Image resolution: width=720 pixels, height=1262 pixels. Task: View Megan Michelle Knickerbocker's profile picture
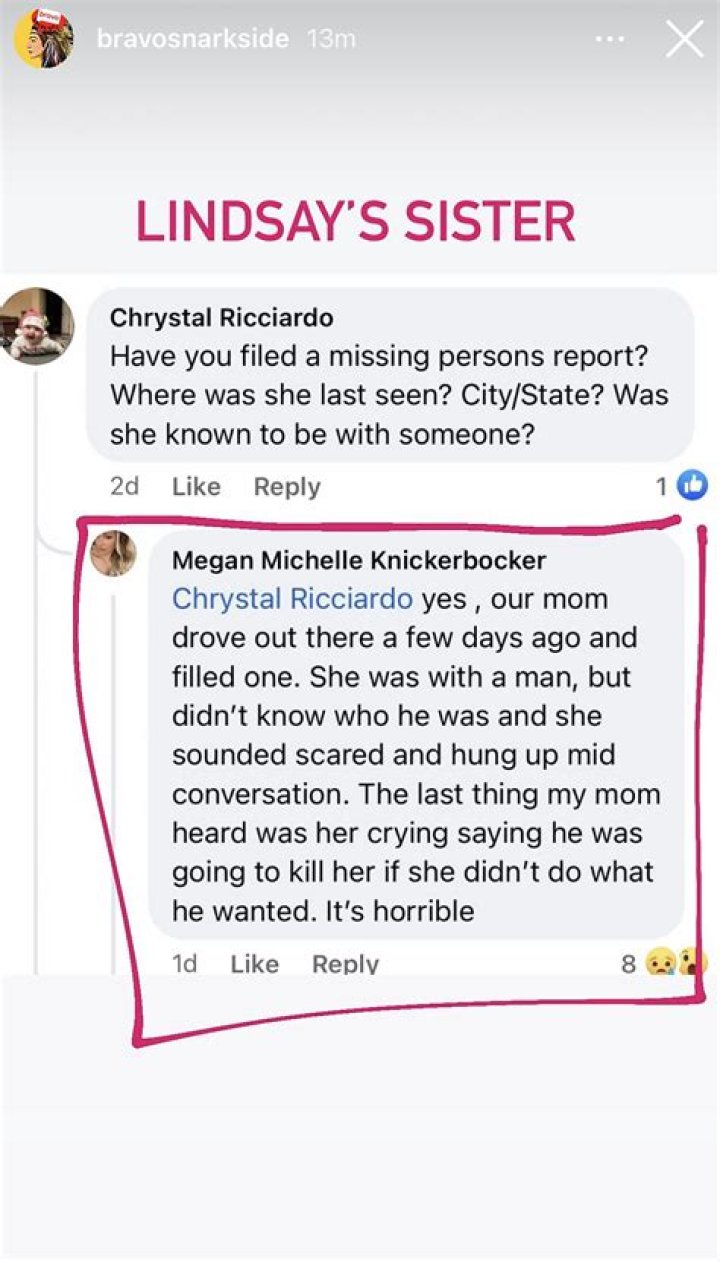tap(113, 553)
